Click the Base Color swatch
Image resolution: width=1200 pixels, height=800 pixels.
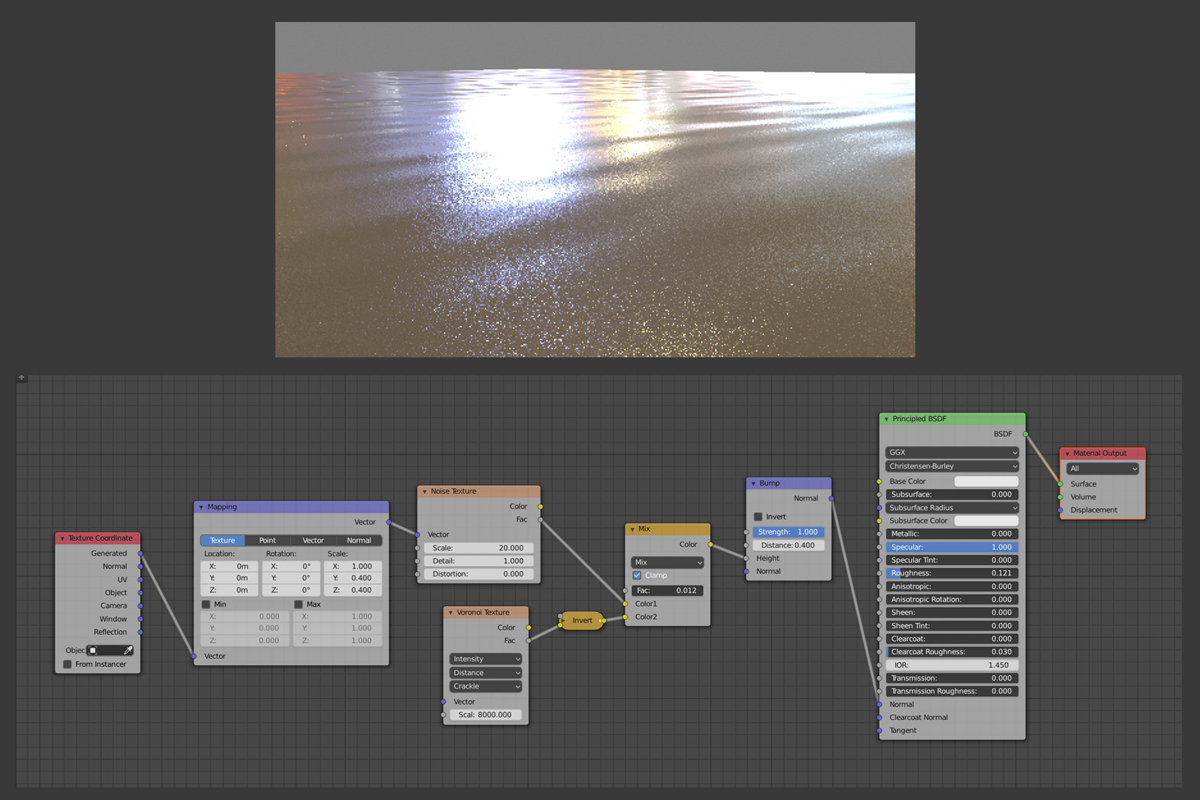[x=986, y=481]
